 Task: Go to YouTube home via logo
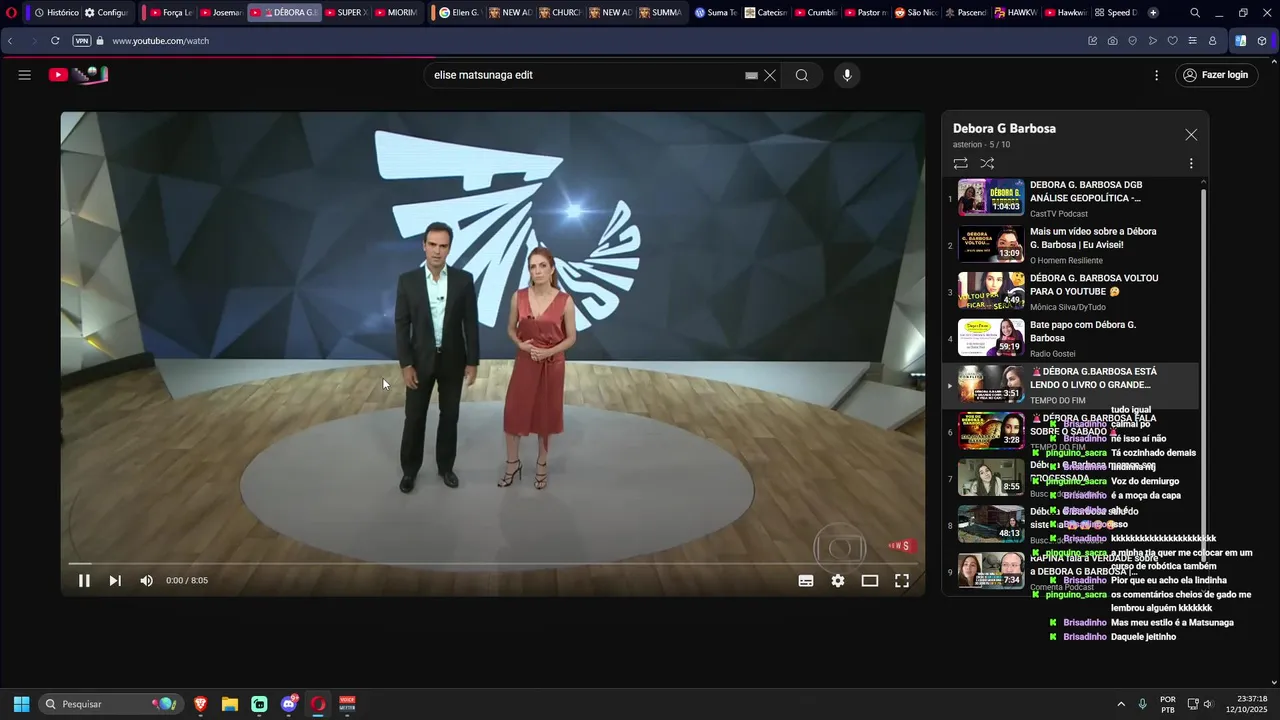click(78, 75)
